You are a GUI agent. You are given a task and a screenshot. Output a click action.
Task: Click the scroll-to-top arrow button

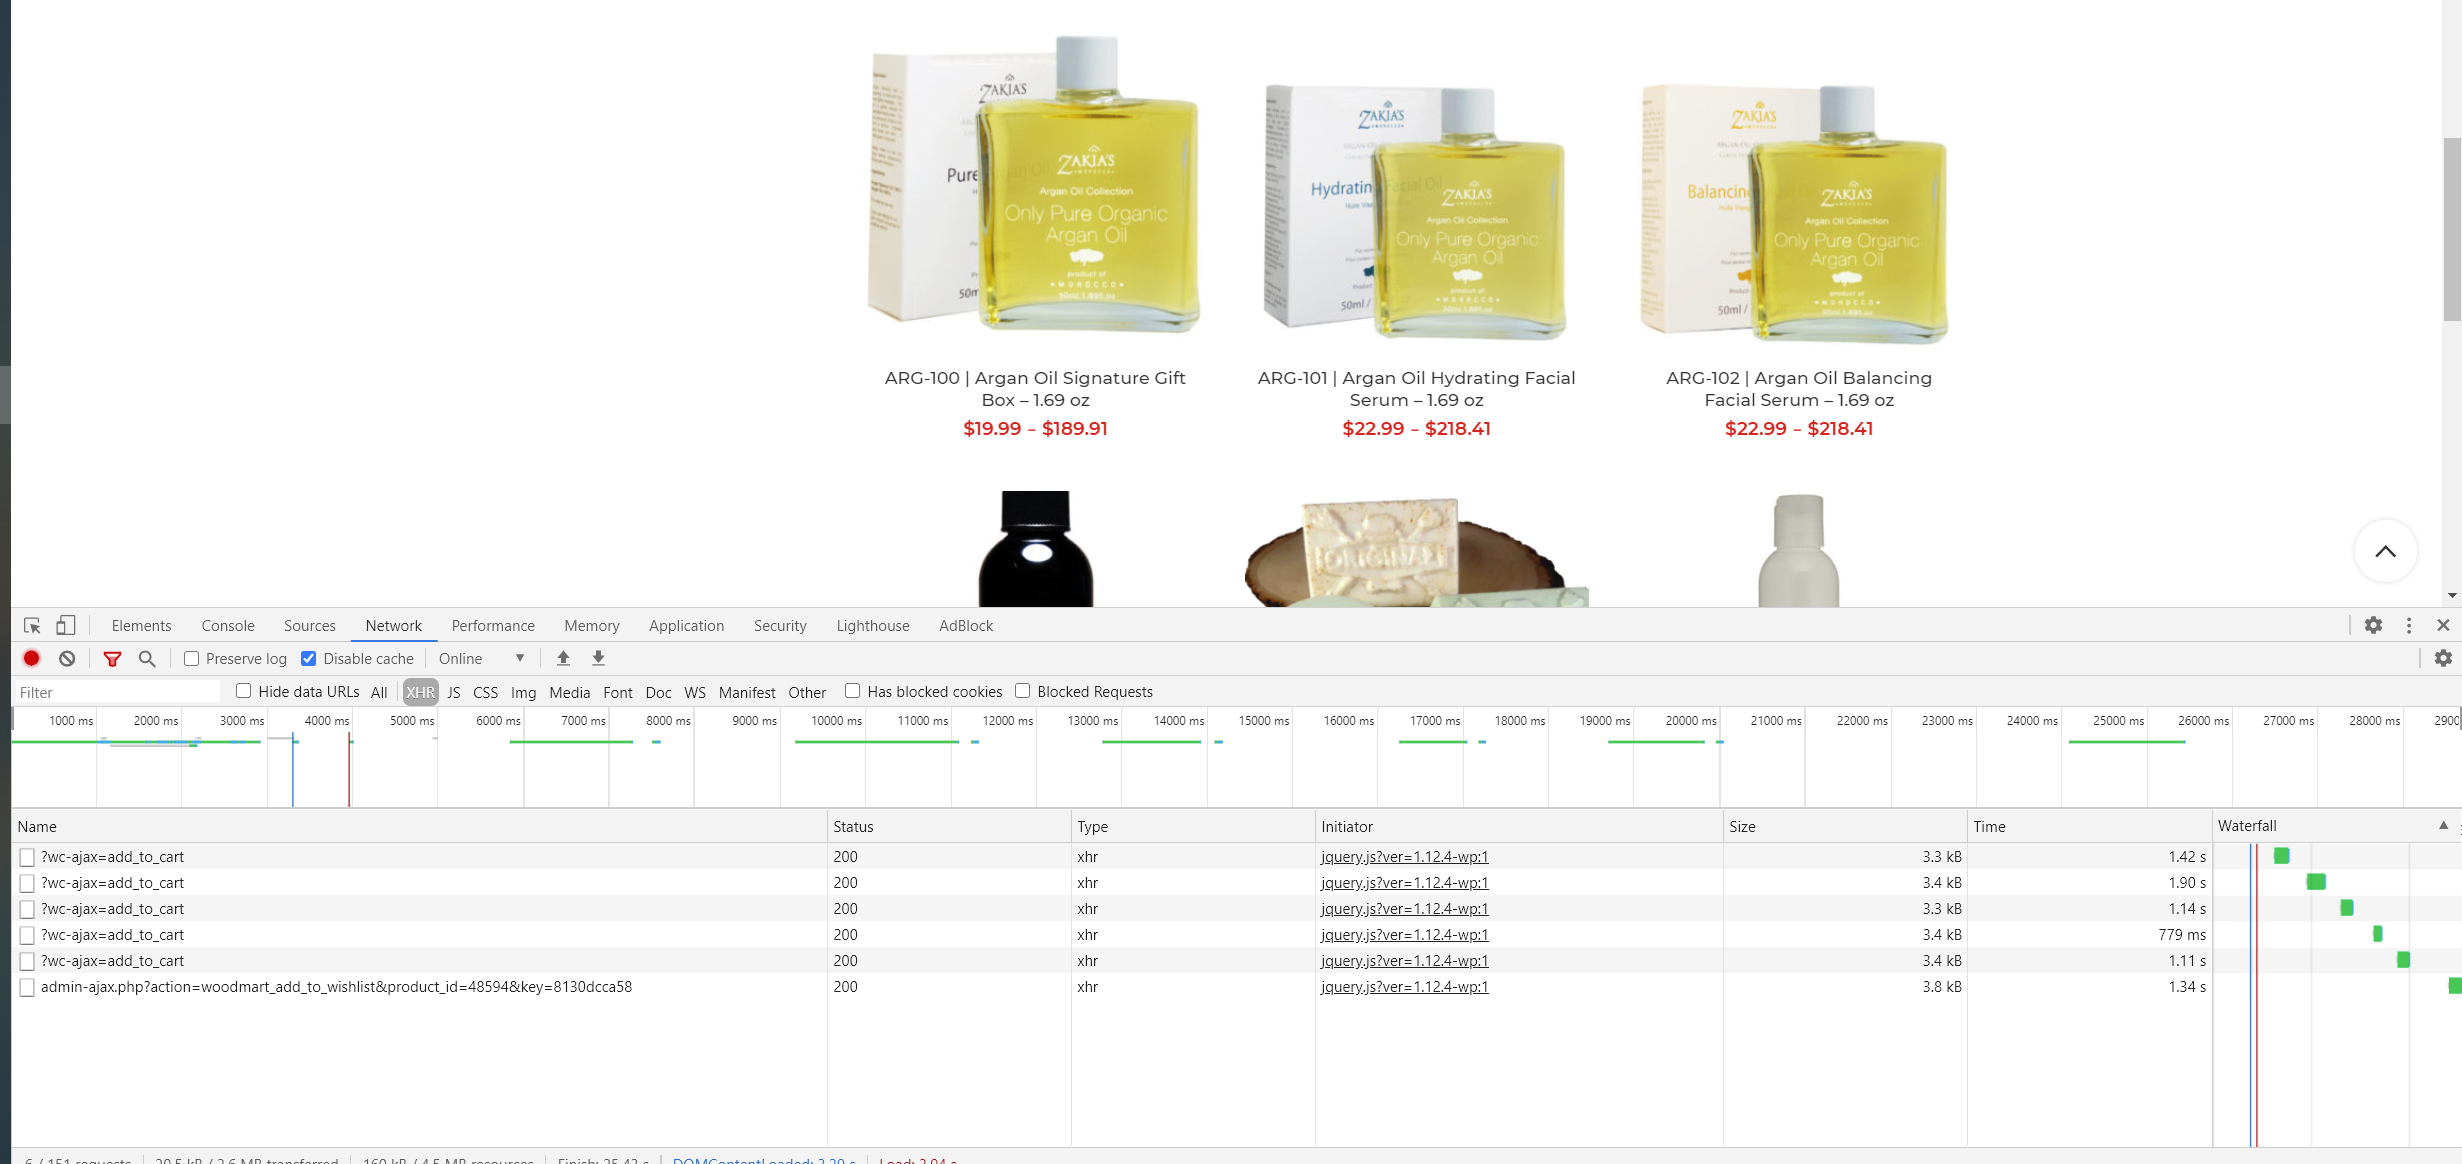(x=2385, y=551)
